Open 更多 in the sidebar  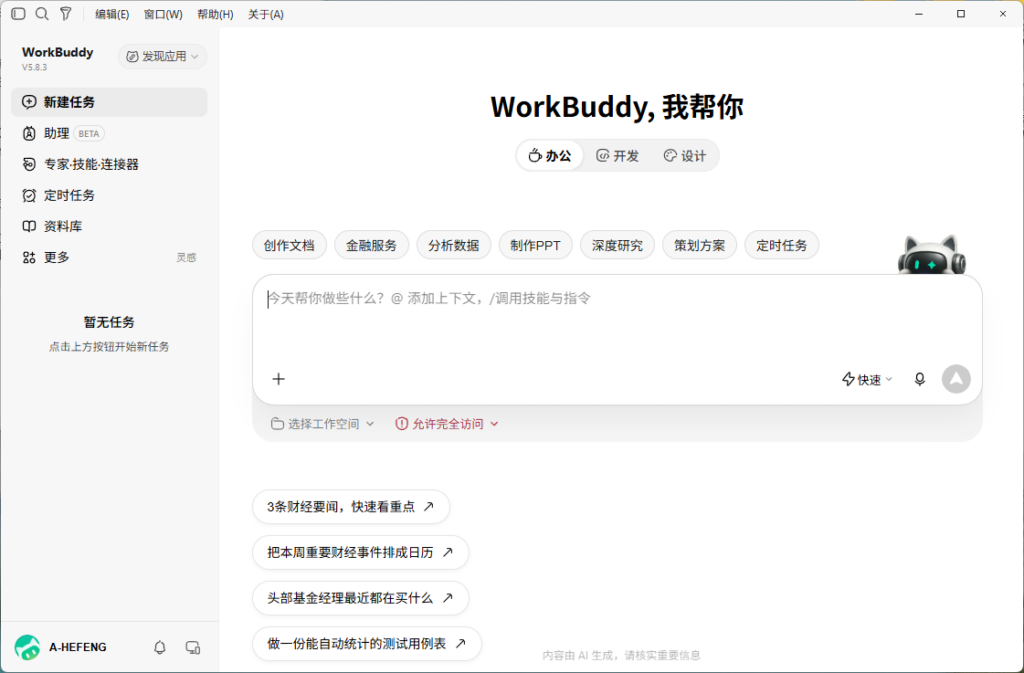(x=109, y=257)
